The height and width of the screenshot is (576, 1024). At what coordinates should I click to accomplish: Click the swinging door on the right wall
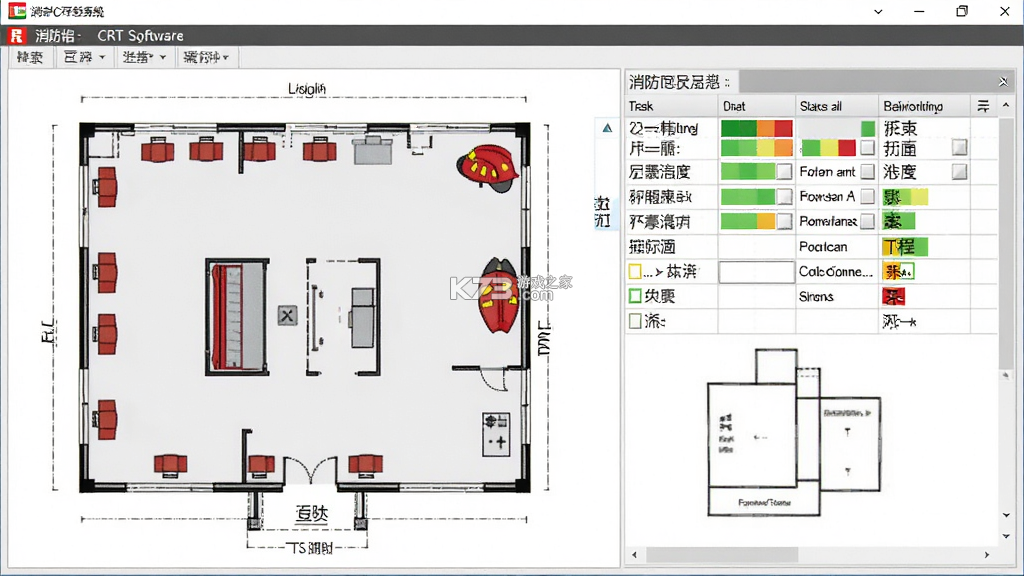pos(494,379)
